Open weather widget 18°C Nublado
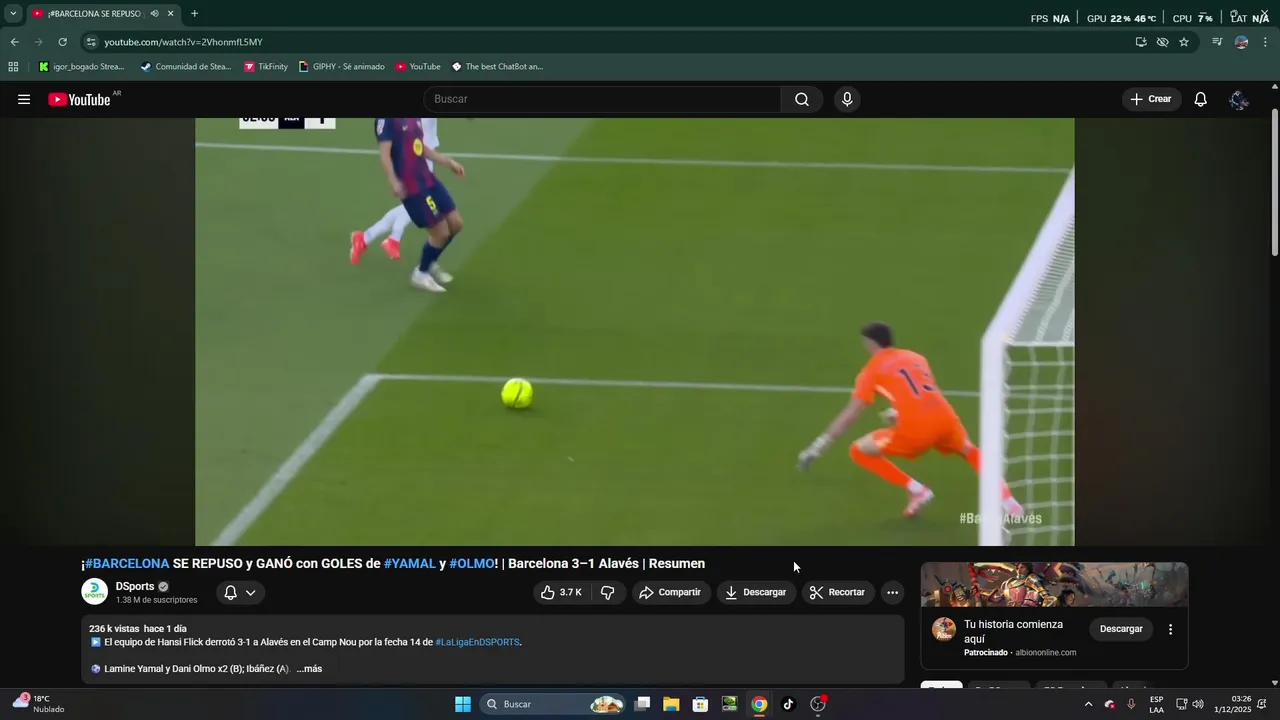This screenshot has width=1280, height=720. pos(40,704)
